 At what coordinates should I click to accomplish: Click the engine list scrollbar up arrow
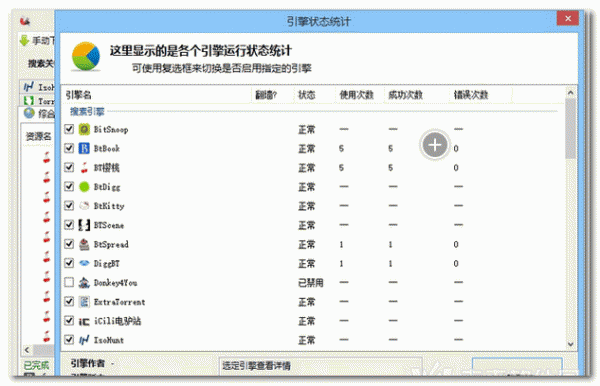pos(571,93)
